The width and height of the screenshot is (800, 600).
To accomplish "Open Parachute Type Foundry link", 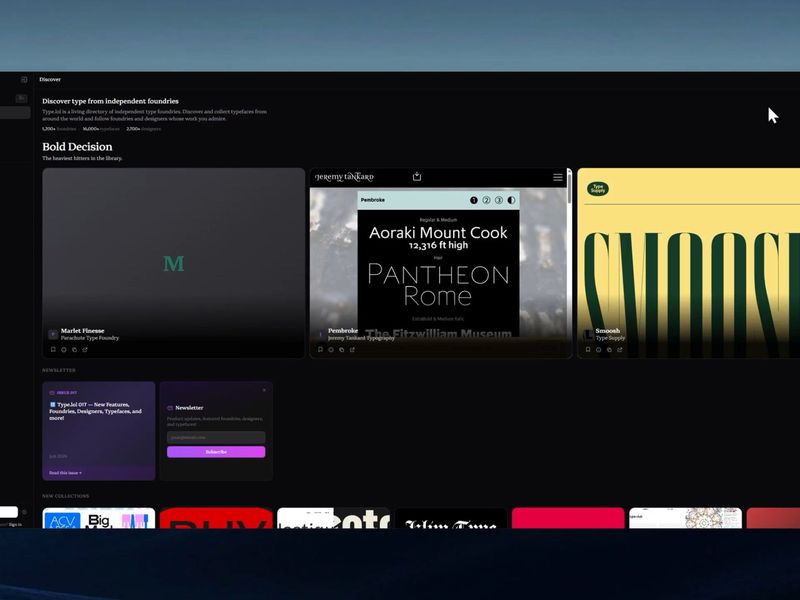I will [x=90, y=338].
